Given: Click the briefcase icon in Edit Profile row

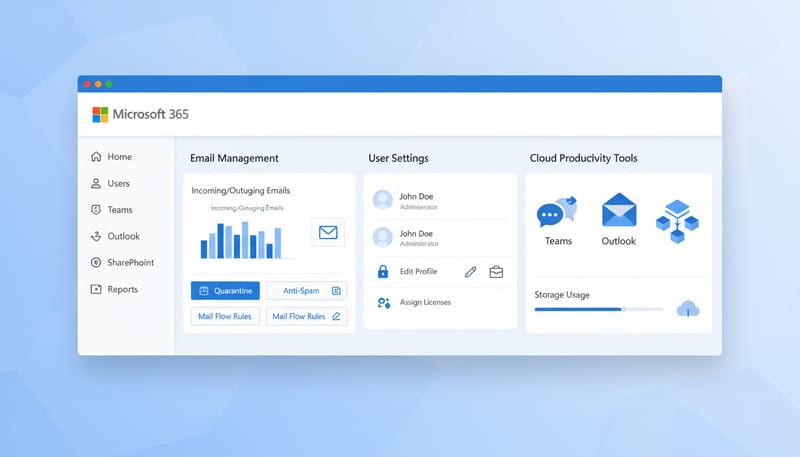Looking at the screenshot, I should tap(496, 272).
